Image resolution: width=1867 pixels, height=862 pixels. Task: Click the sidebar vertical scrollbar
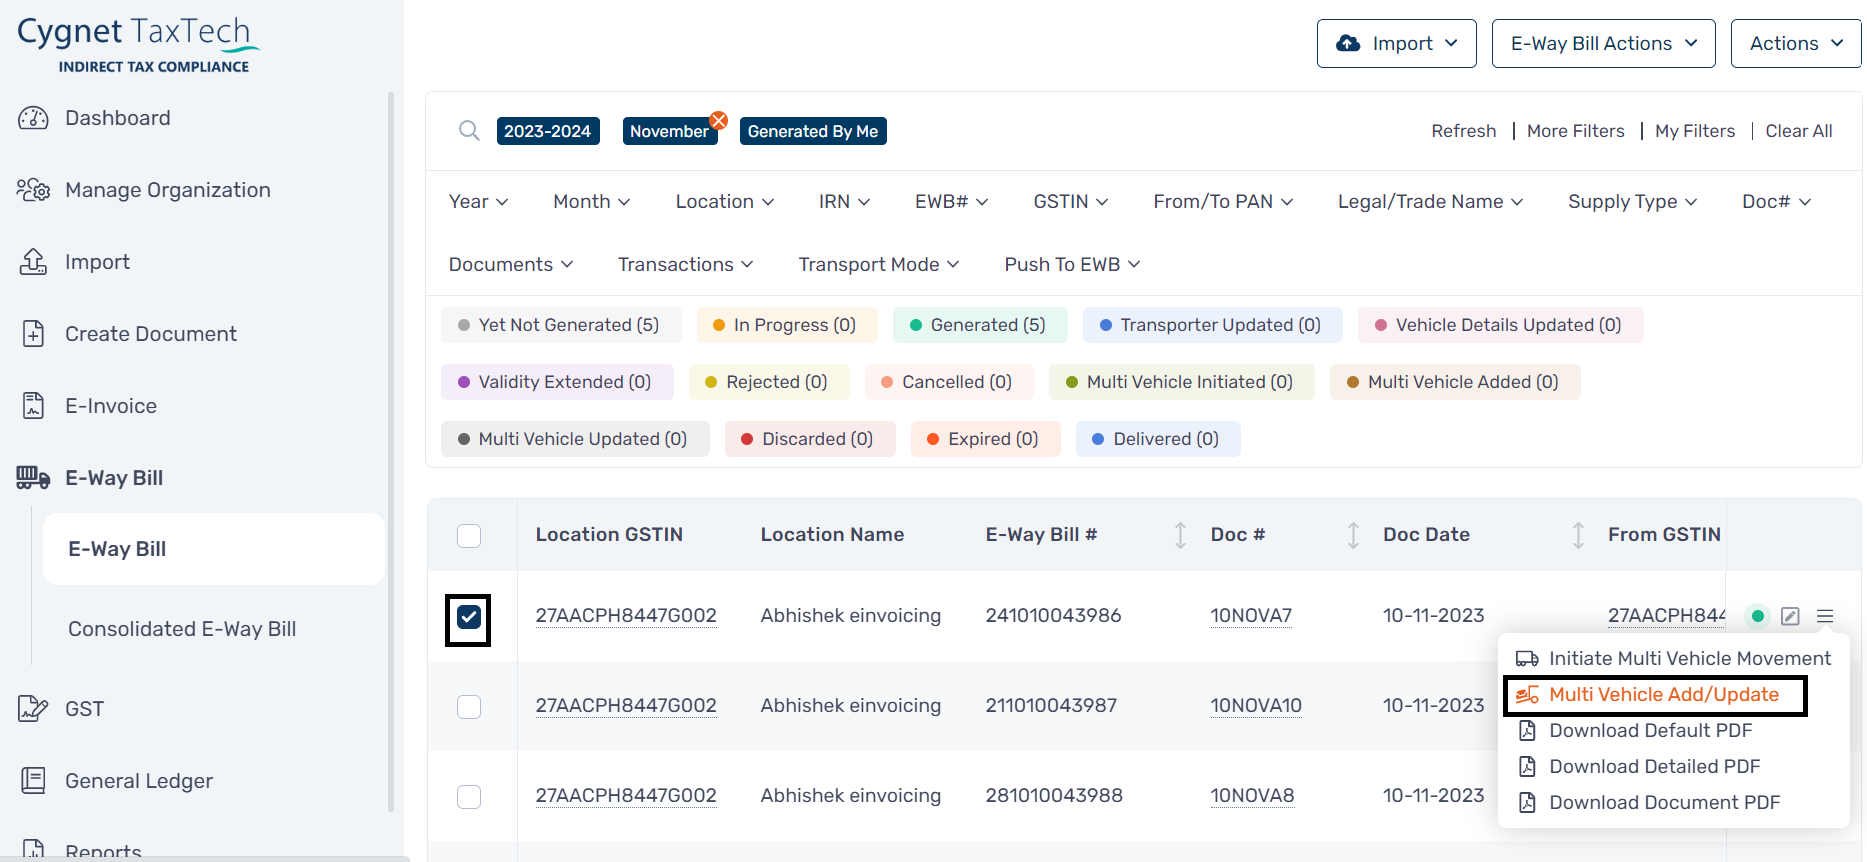pos(390,450)
